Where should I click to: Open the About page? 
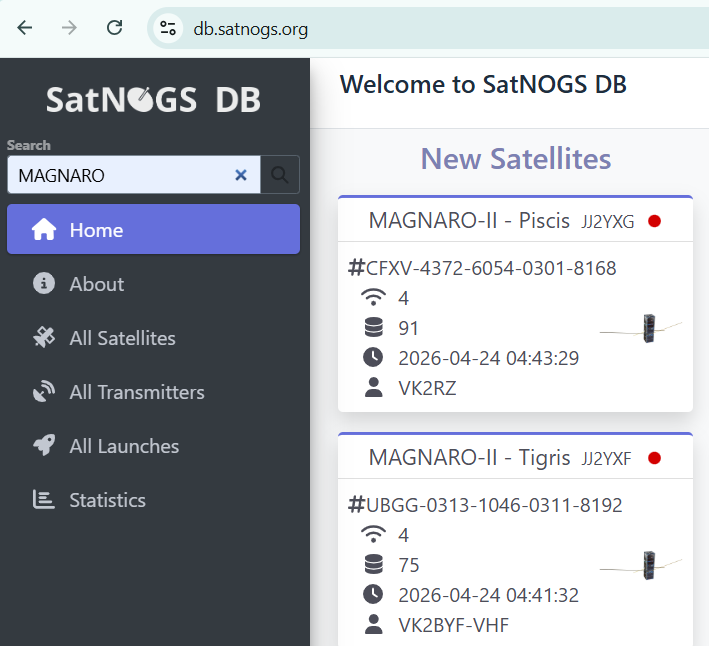click(x=96, y=284)
